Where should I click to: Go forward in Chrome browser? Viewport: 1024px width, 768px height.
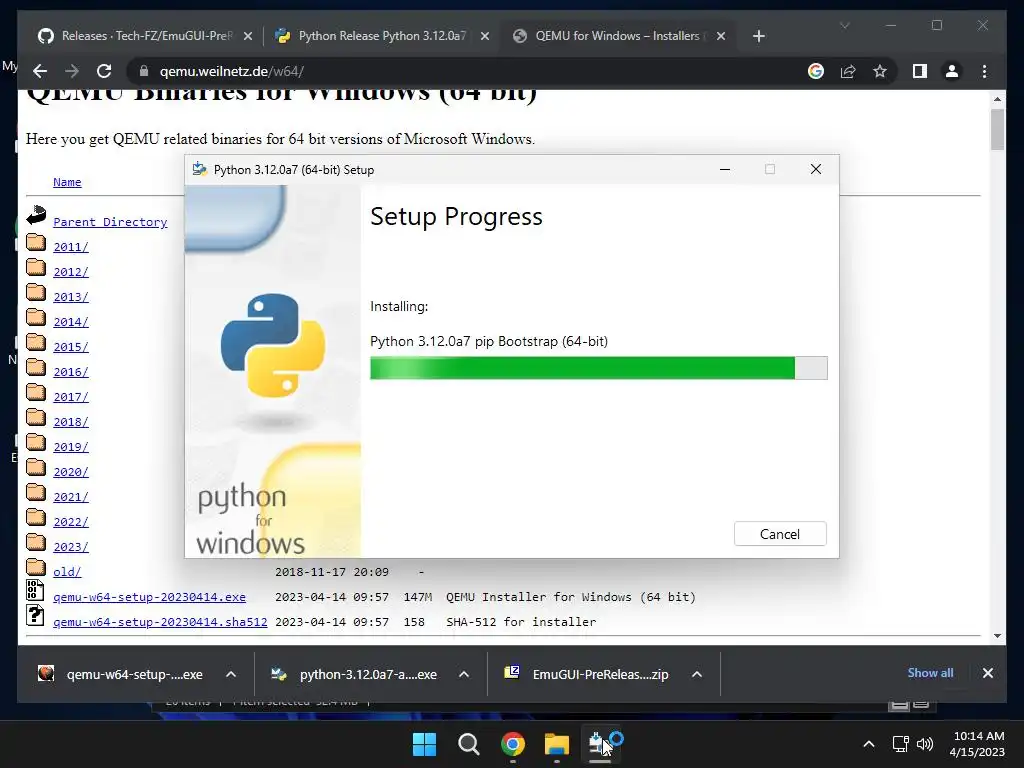point(72,71)
